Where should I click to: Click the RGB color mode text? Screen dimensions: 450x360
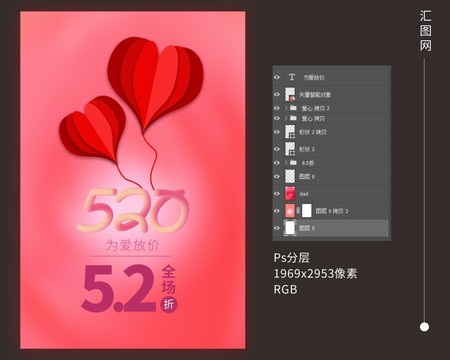point(285,289)
